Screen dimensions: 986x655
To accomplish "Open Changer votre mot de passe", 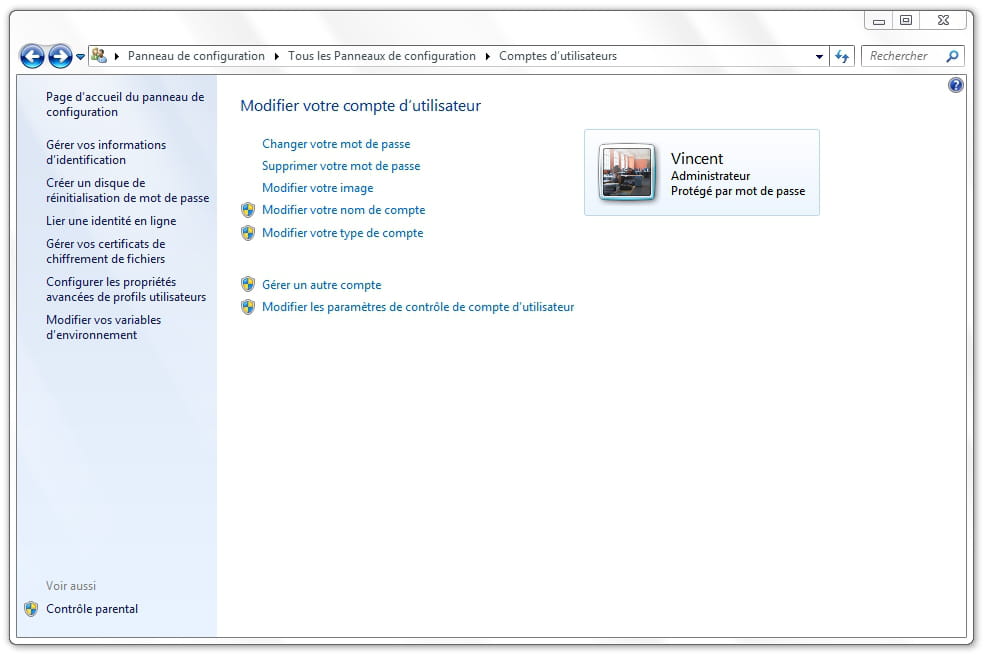I will (x=336, y=144).
